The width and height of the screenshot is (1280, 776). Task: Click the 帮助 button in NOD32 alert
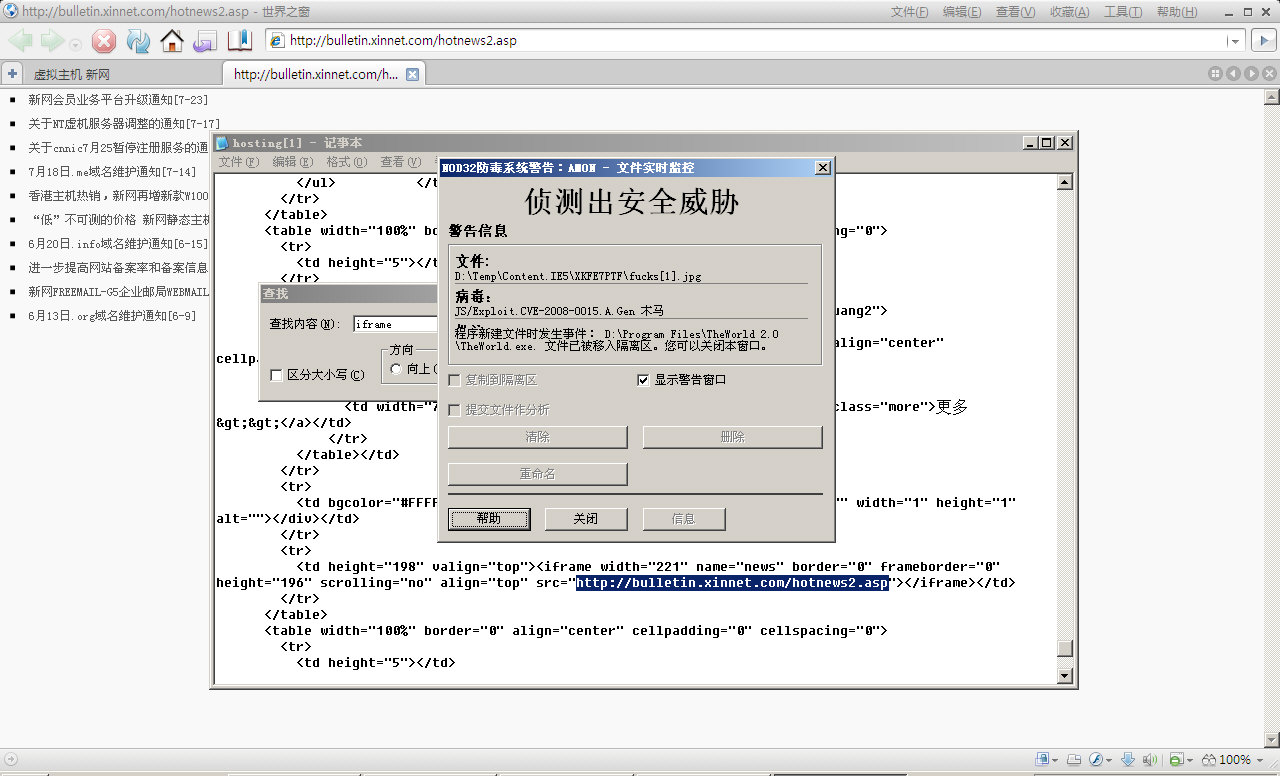click(489, 519)
